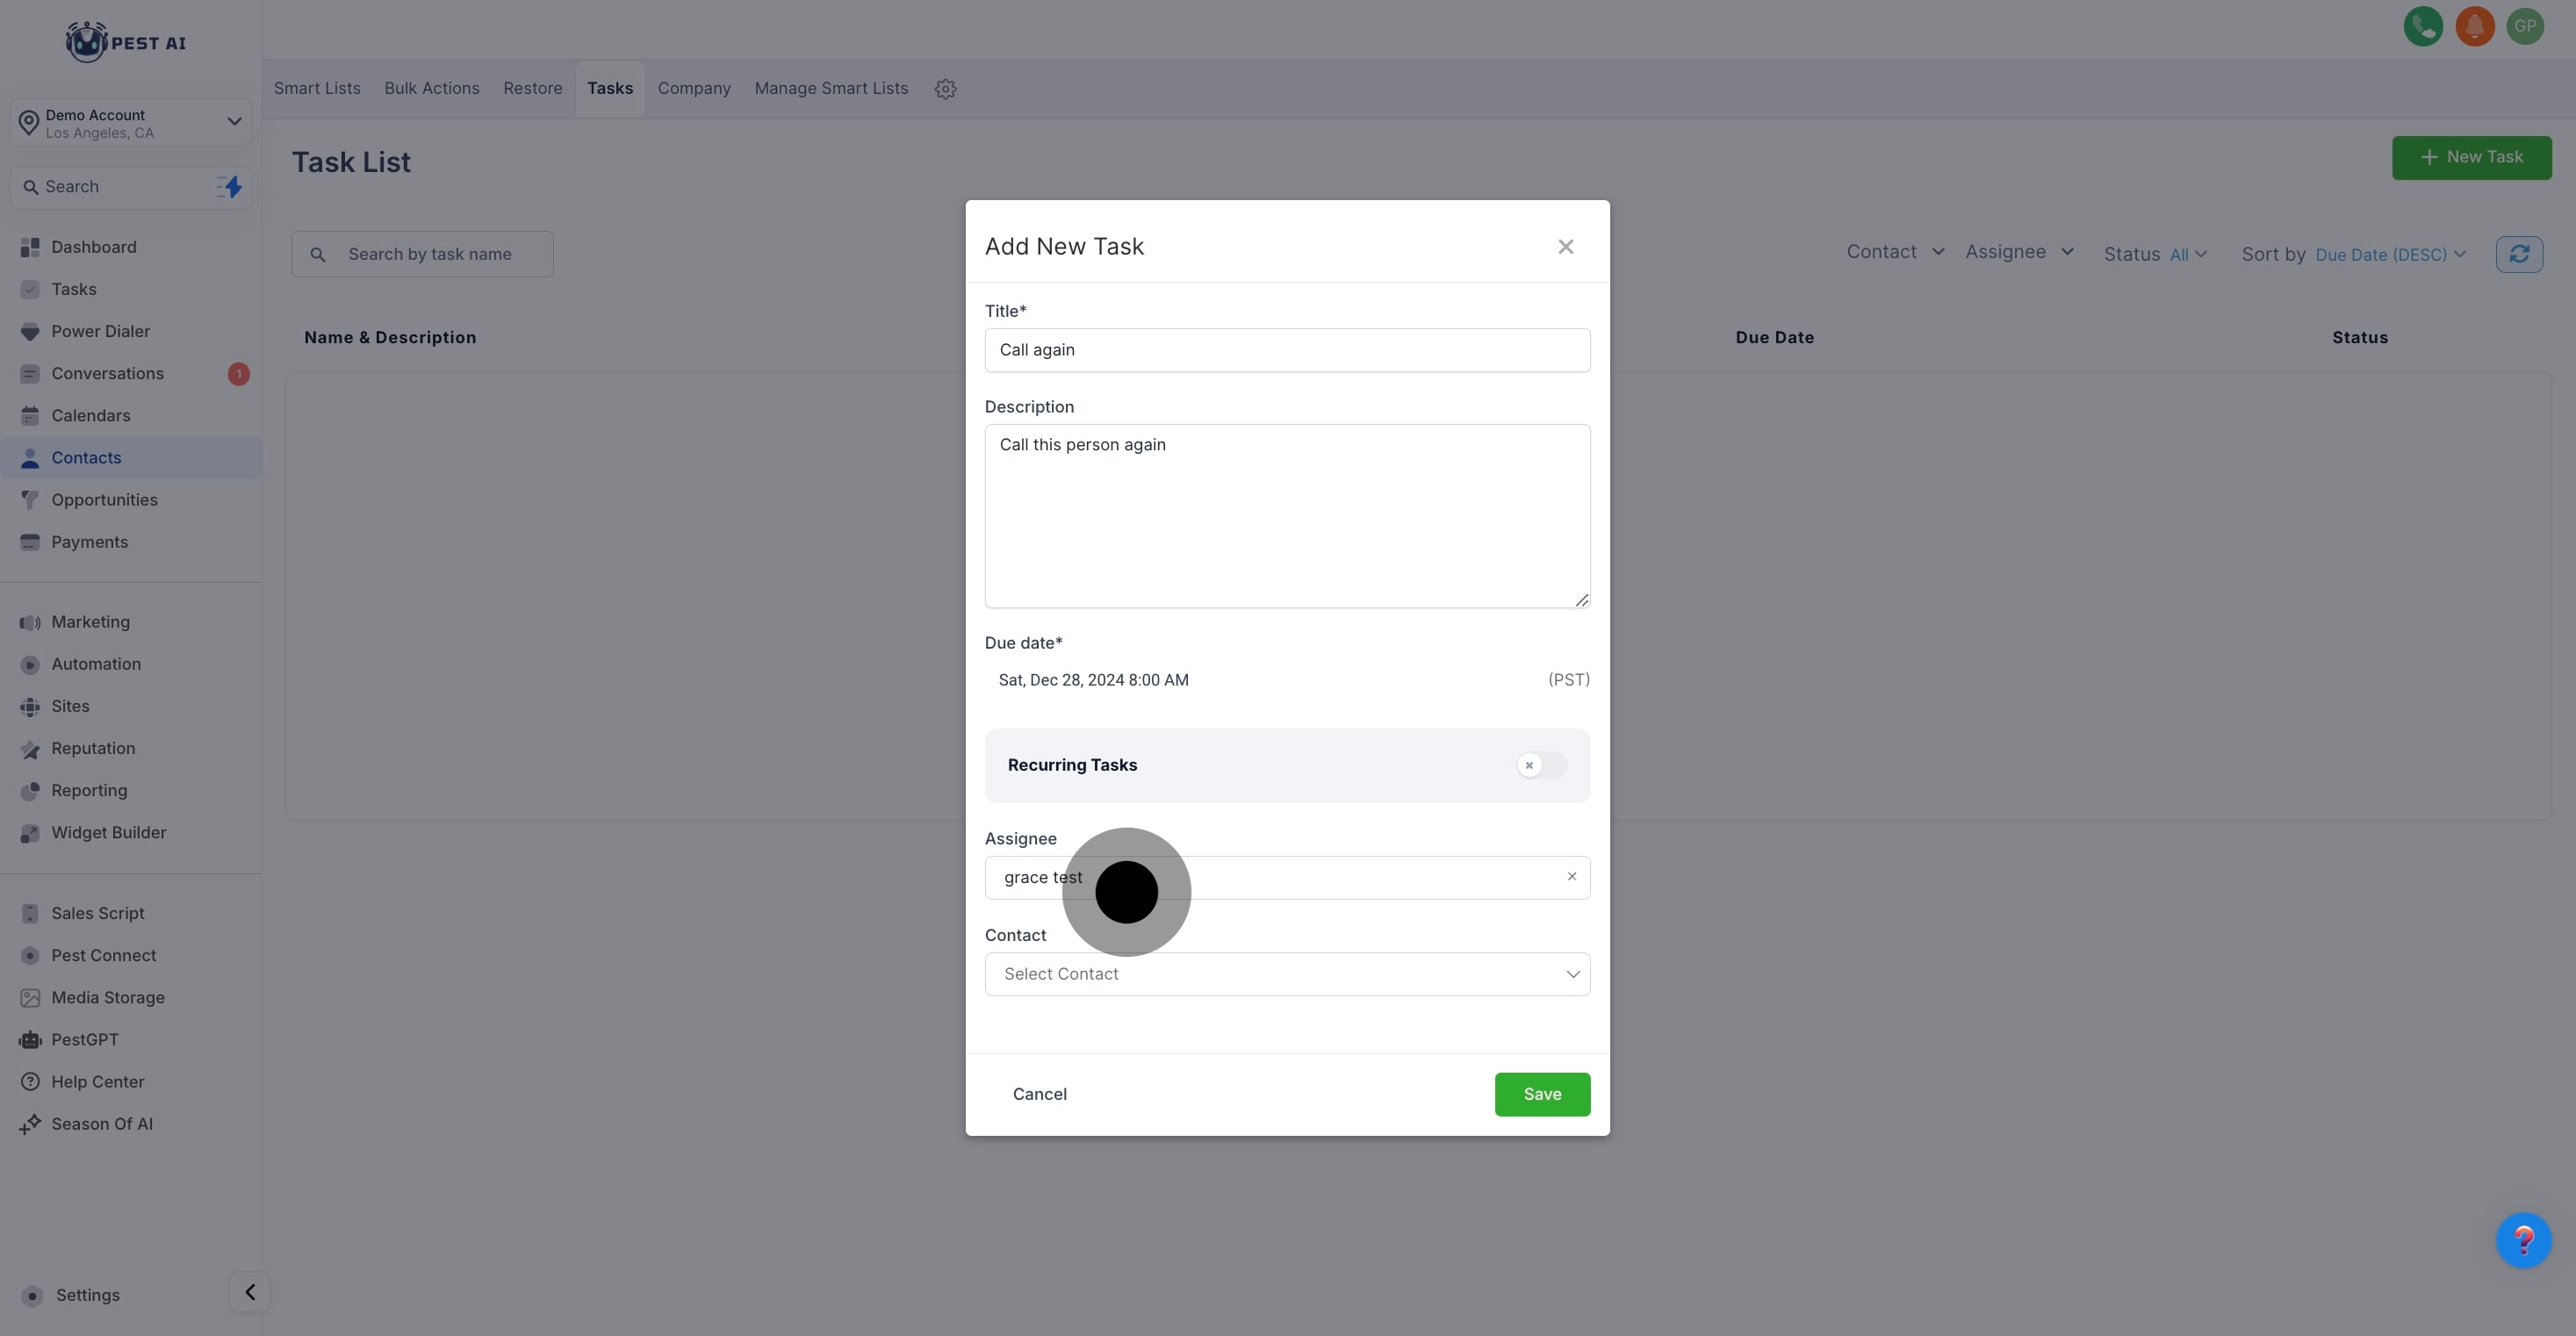
Task: Click the settings gear beside Manage Smart Lists
Action: coord(945,89)
